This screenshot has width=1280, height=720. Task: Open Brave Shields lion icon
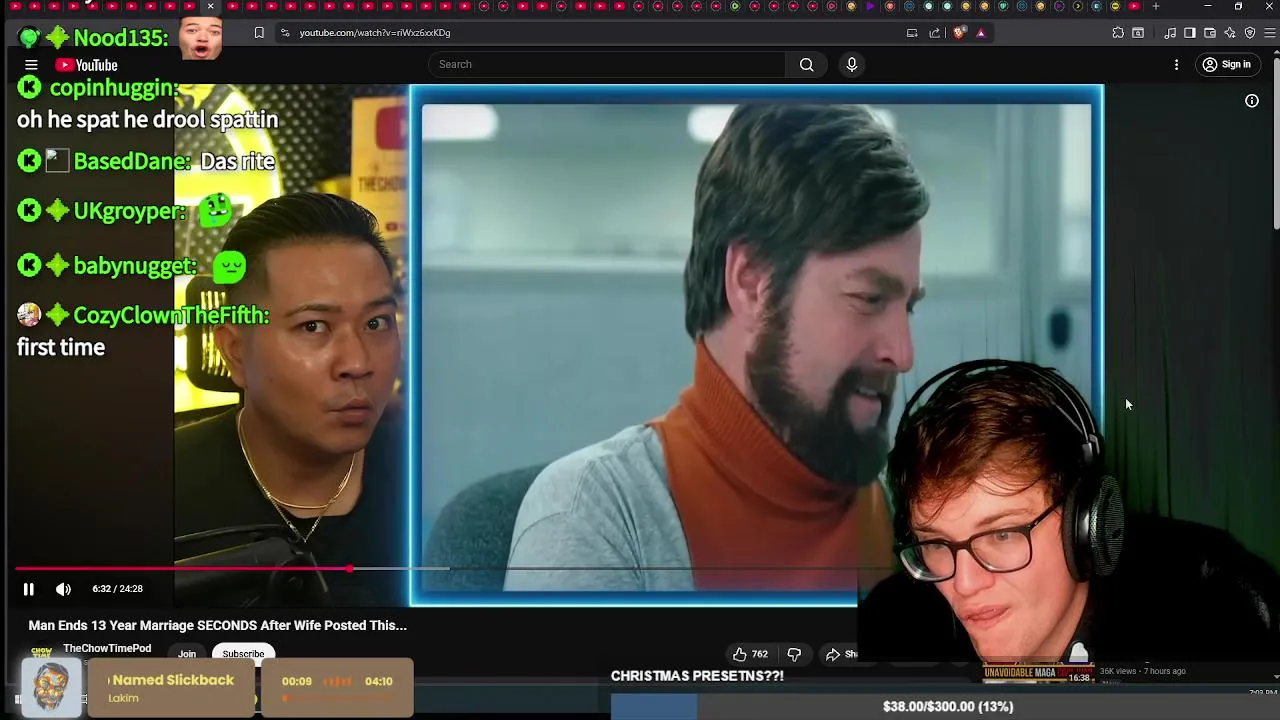(960, 33)
